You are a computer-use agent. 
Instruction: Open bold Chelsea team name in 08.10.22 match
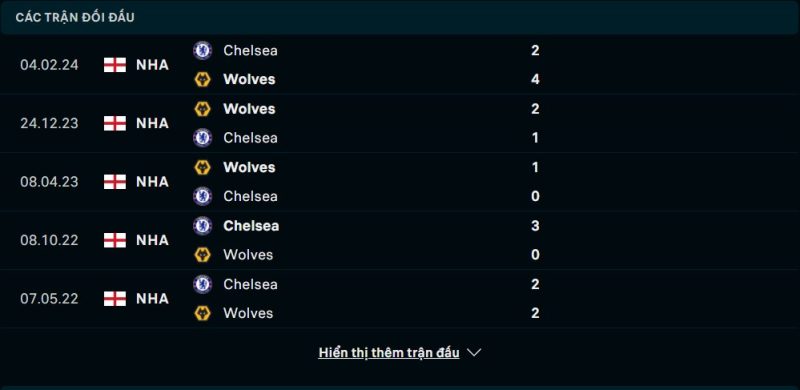click(x=251, y=226)
